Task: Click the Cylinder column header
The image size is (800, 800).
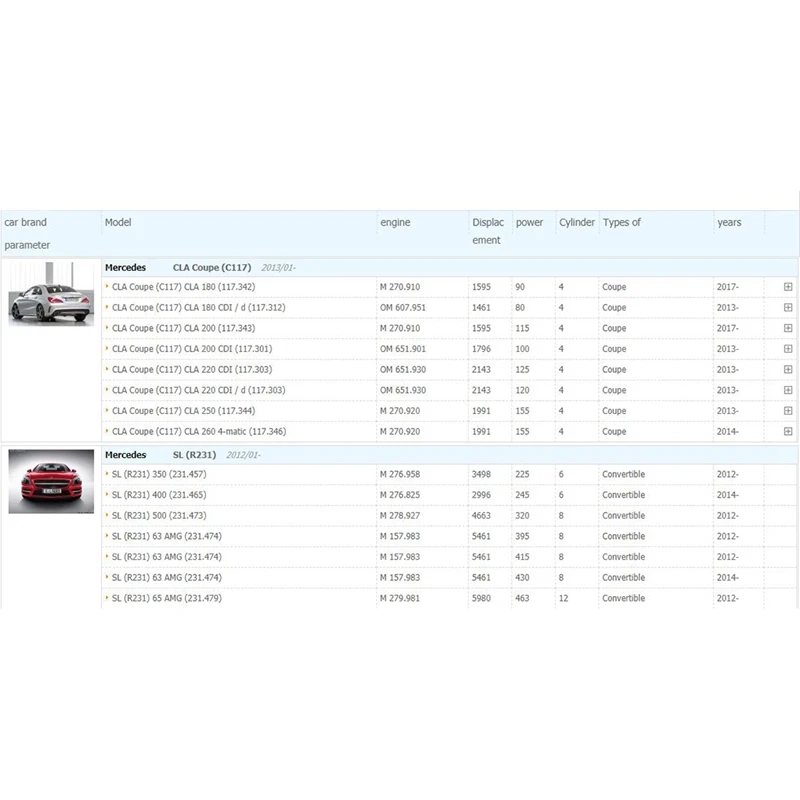Action: 577,222
